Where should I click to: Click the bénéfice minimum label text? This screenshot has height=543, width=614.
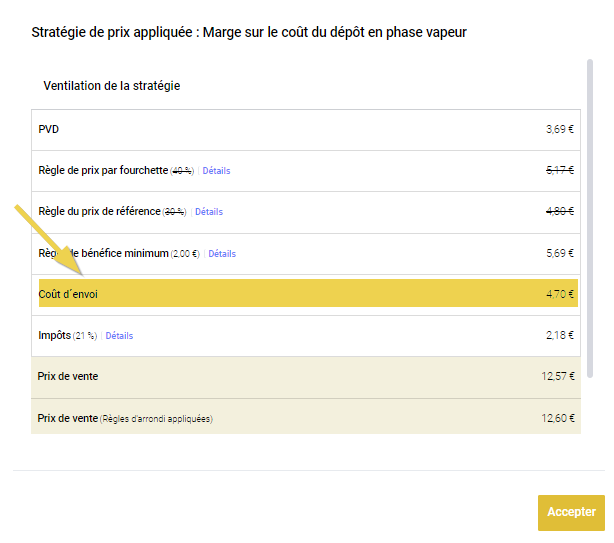point(120,254)
